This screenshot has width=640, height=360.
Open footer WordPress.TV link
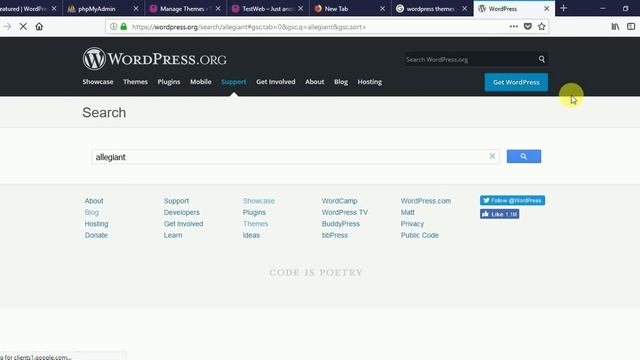tap(345, 212)
